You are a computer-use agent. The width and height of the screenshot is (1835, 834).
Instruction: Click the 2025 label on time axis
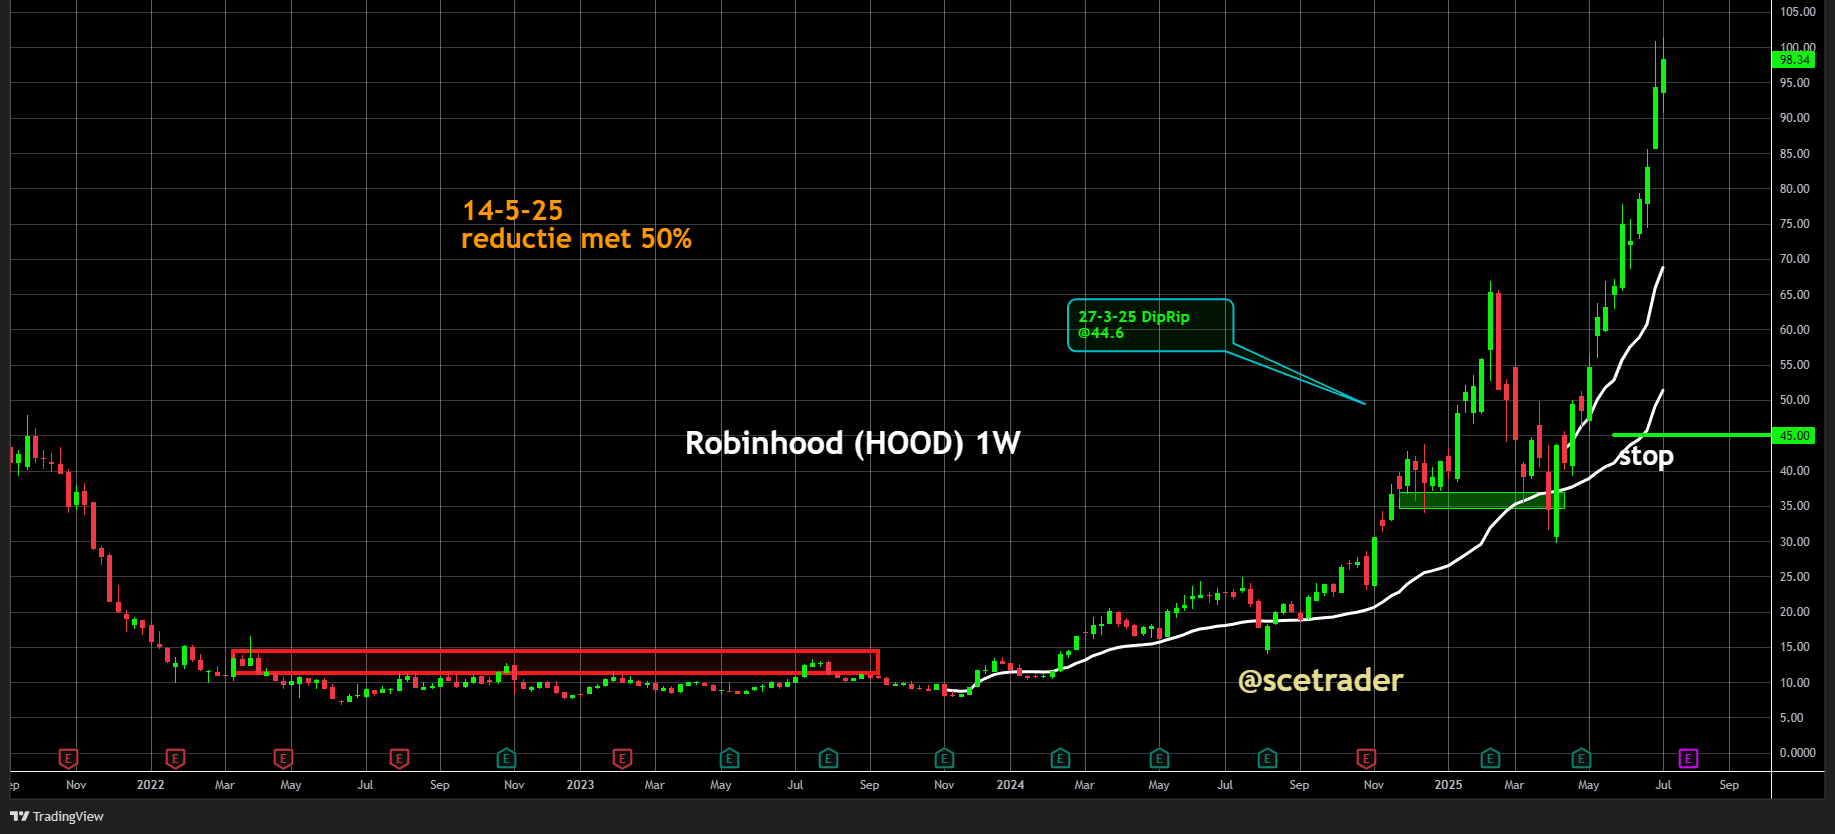[x=1448, y=785]
